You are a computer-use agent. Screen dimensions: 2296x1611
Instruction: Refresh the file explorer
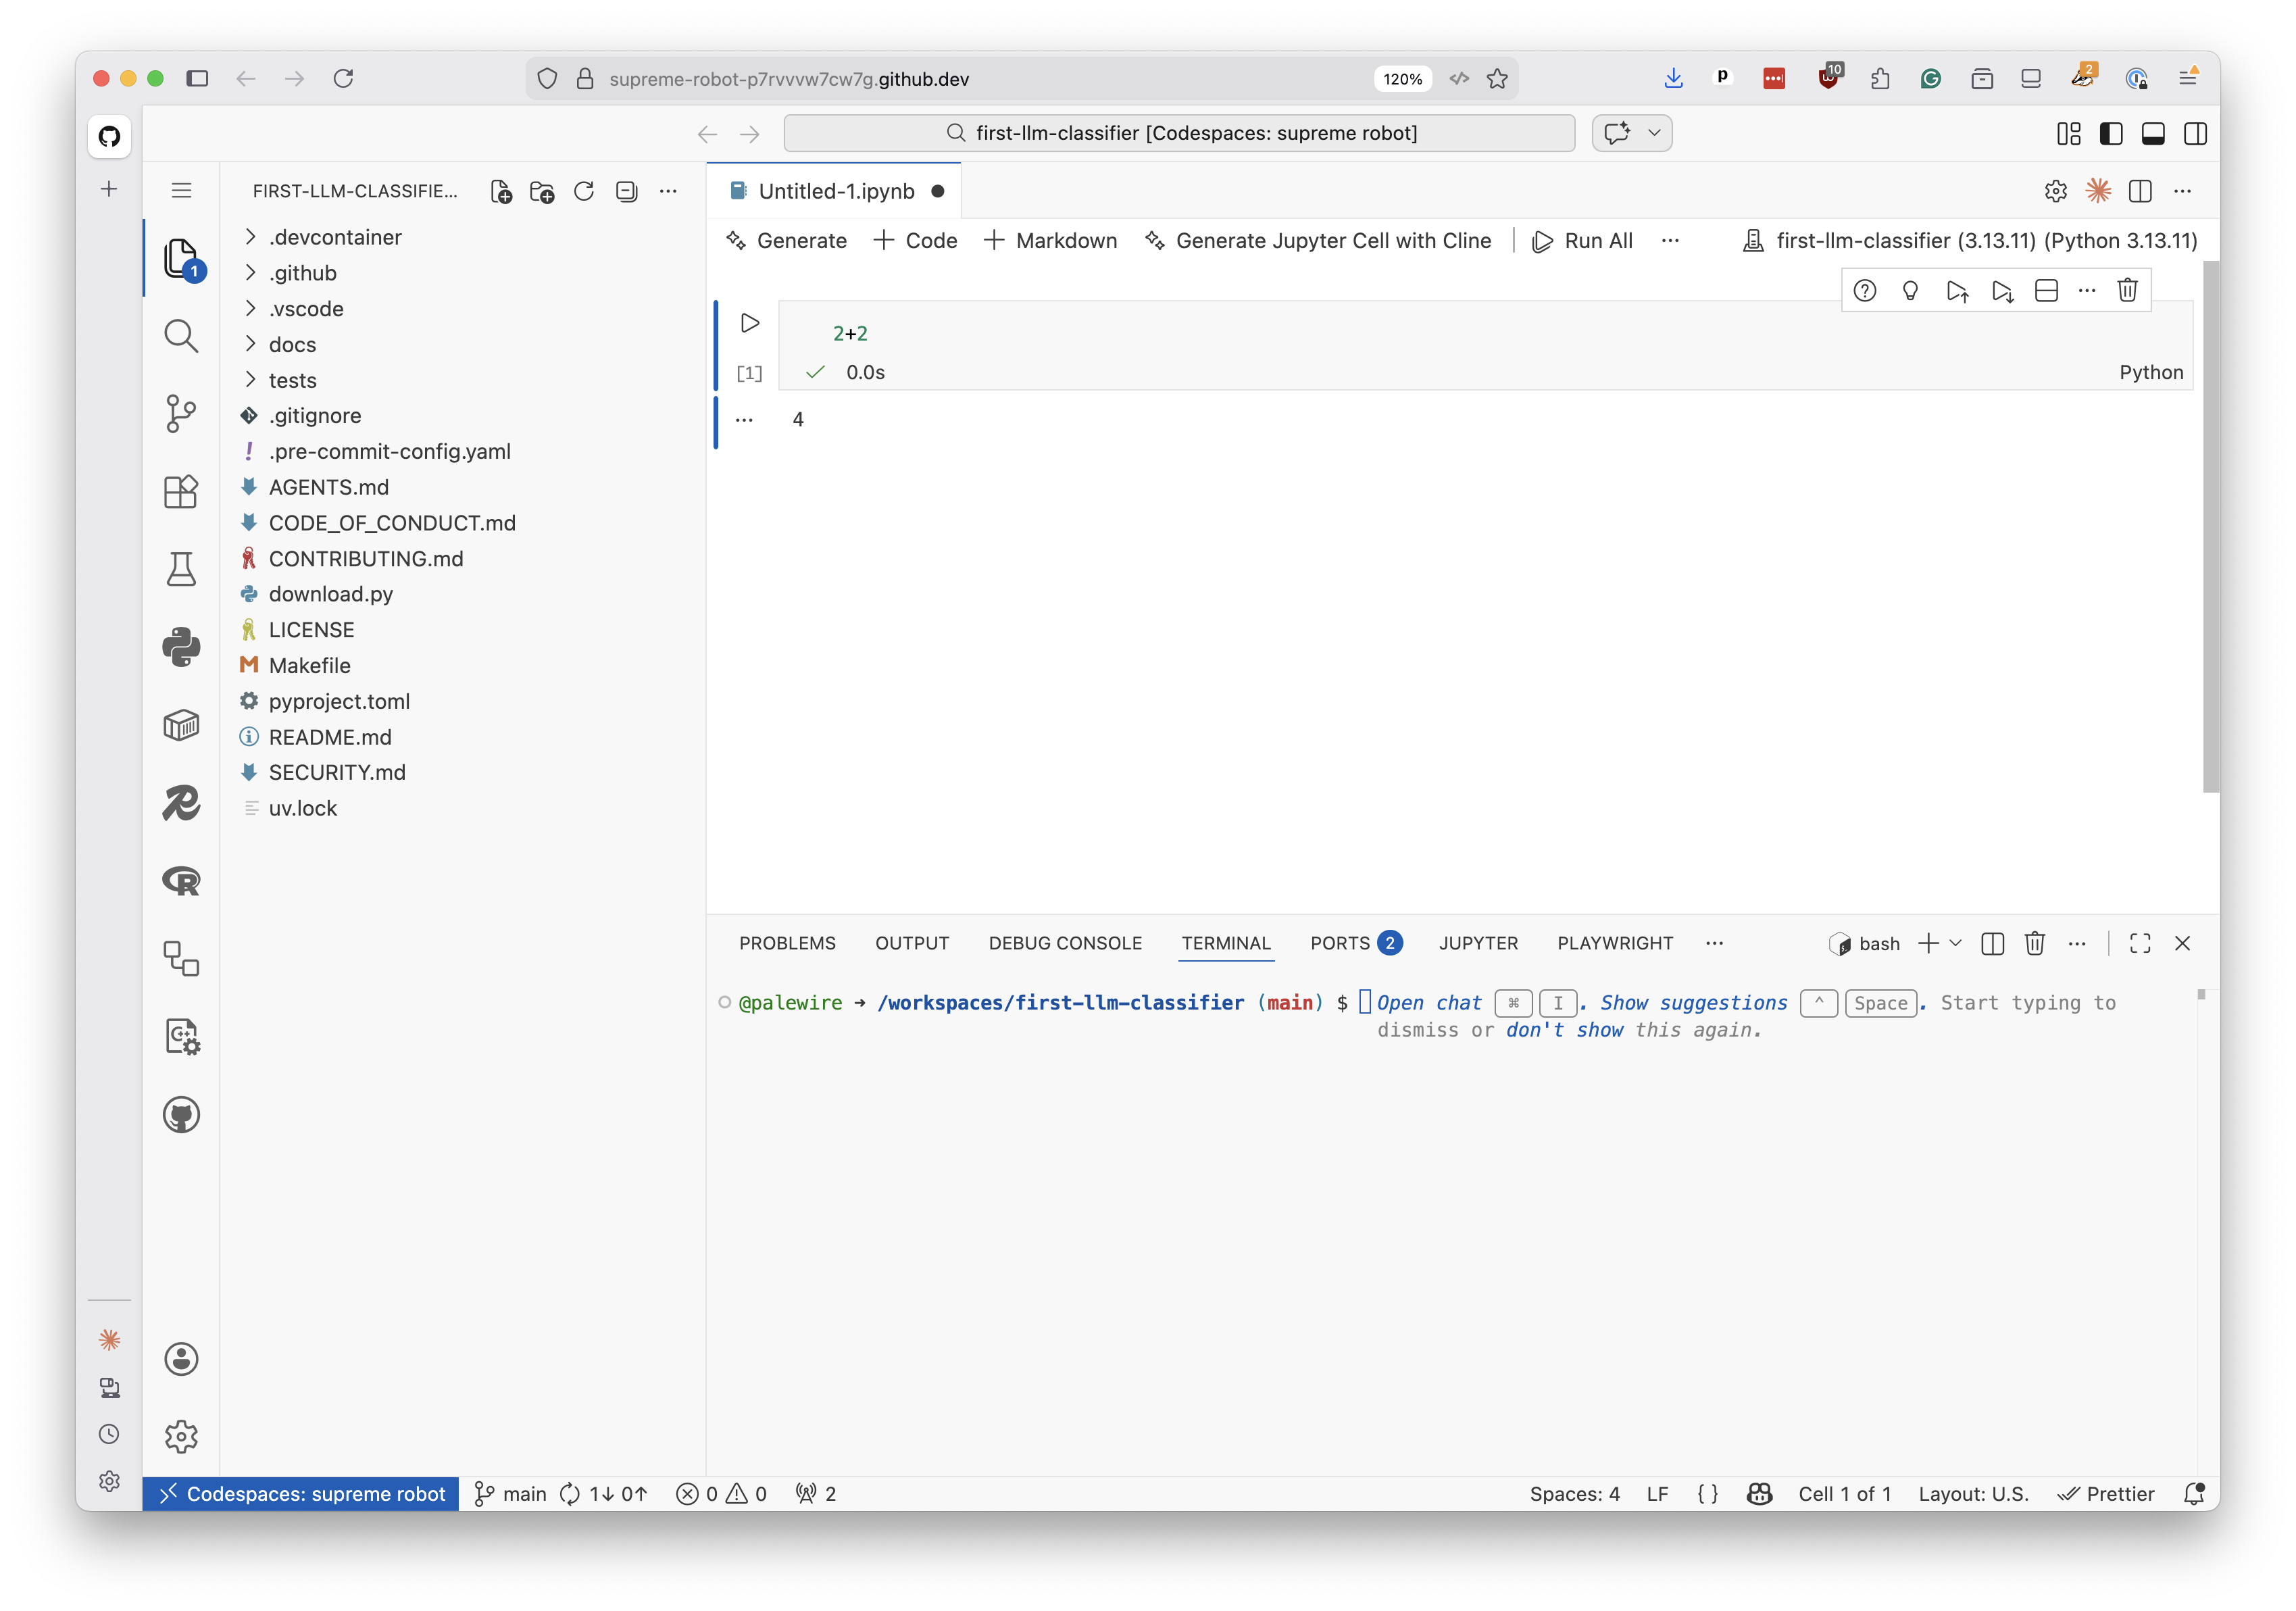point(584,191)
